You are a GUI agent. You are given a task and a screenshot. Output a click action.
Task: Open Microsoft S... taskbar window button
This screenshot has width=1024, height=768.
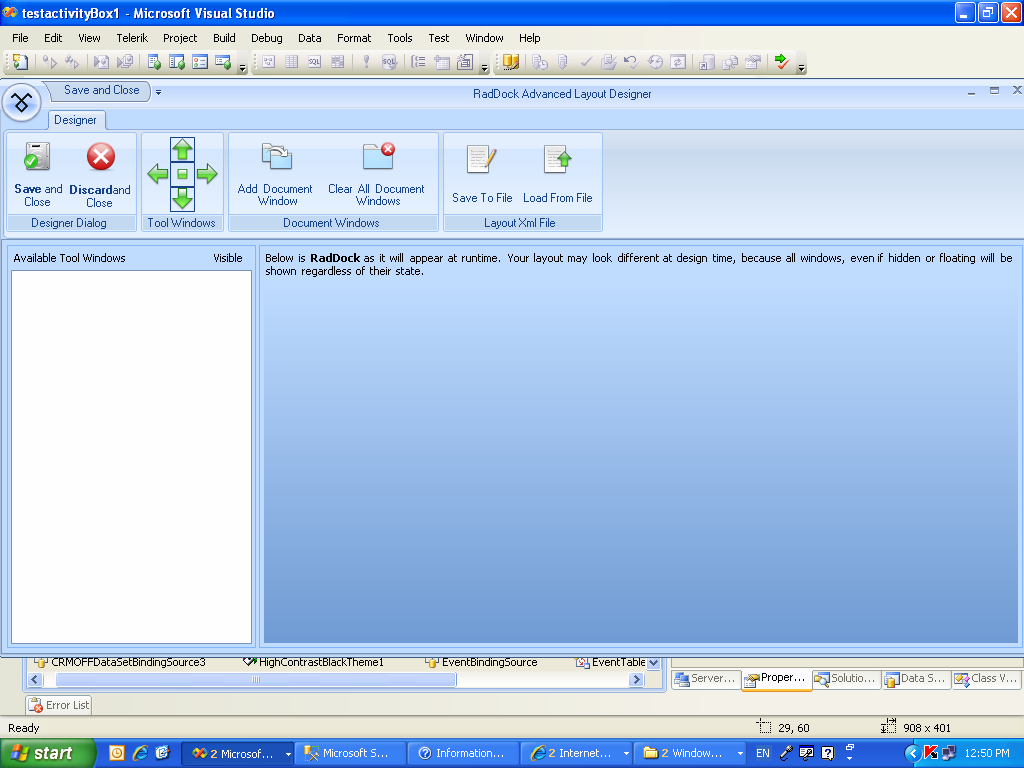[x=350, y=754]
